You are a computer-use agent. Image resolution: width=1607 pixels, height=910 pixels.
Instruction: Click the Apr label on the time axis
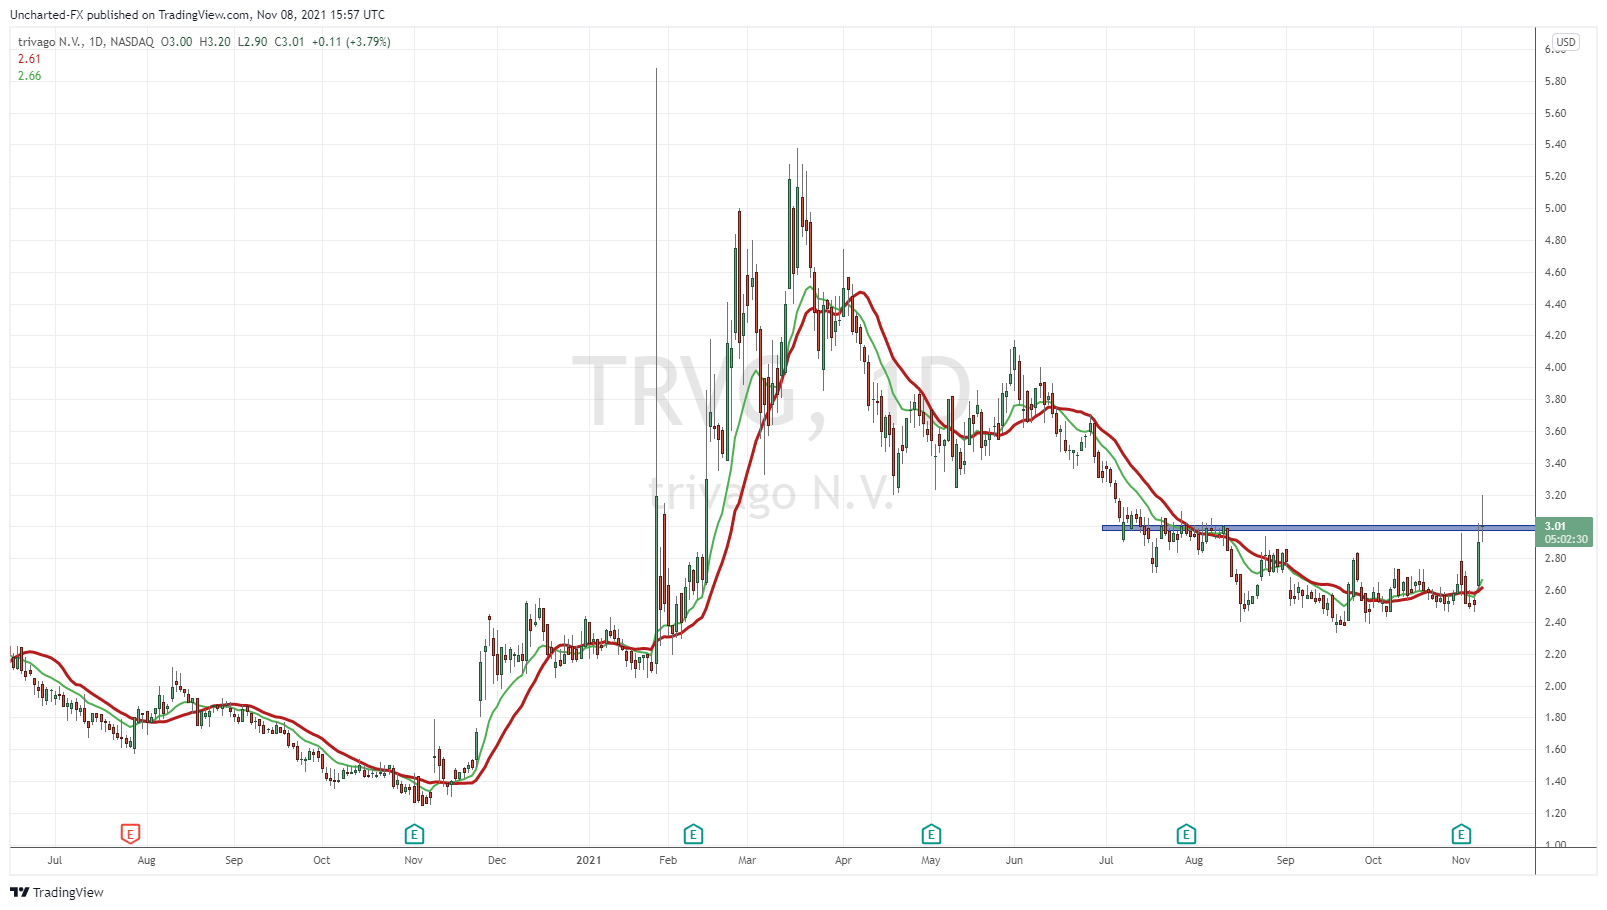[x=843, y=860]
